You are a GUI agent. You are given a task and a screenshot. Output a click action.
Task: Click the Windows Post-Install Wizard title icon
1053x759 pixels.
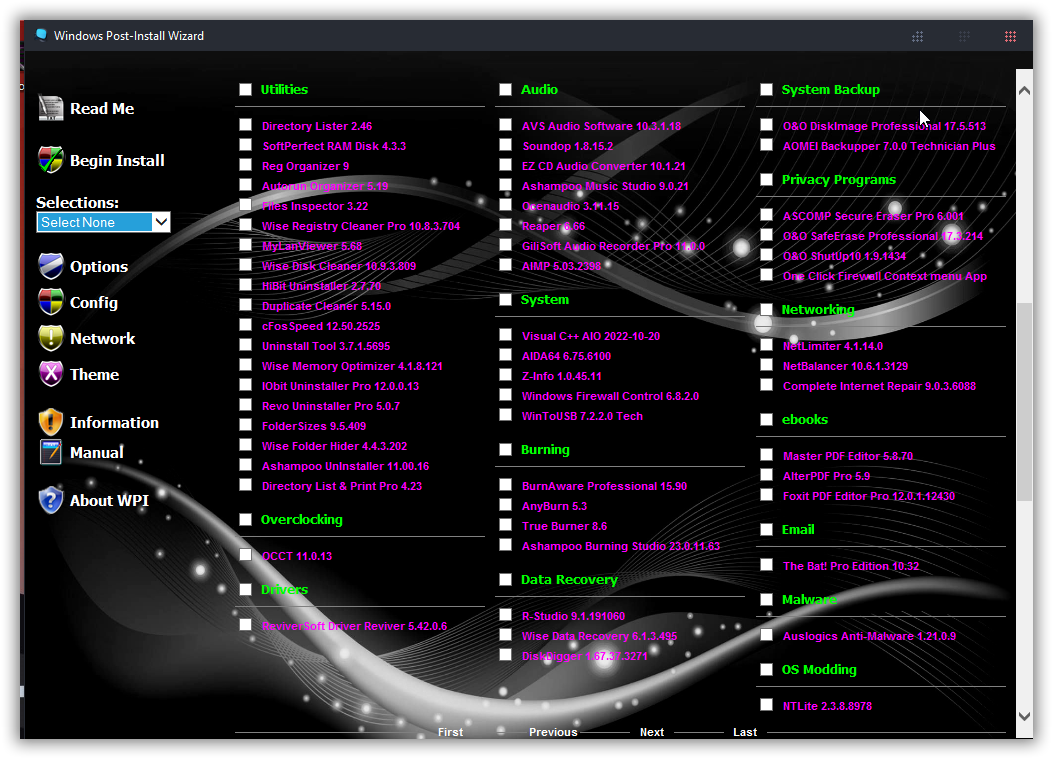[x=42, y=35]
